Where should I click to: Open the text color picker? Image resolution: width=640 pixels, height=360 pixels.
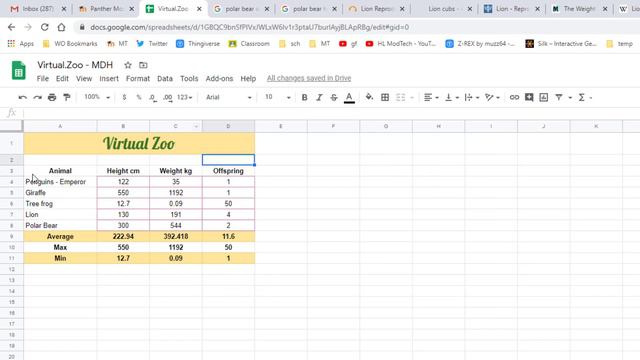pyautogui.click(x=349, y=98)
